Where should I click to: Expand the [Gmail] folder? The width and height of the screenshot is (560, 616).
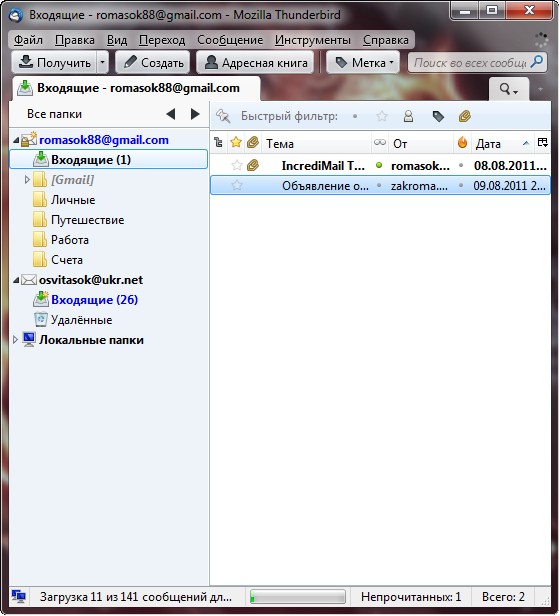click(27, 180)
